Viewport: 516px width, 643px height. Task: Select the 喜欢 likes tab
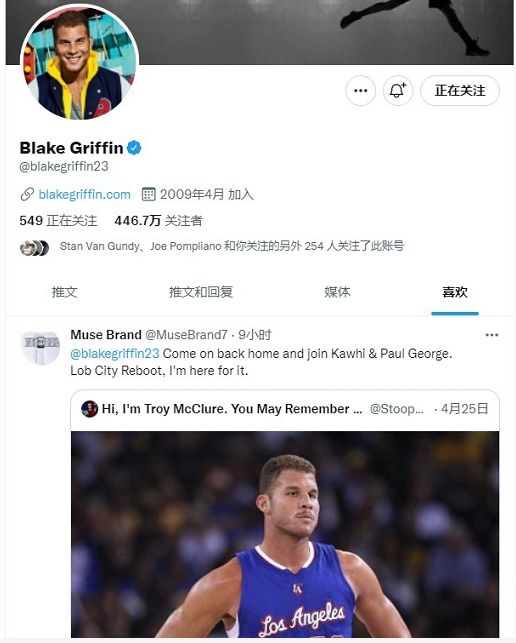(455, 292)
